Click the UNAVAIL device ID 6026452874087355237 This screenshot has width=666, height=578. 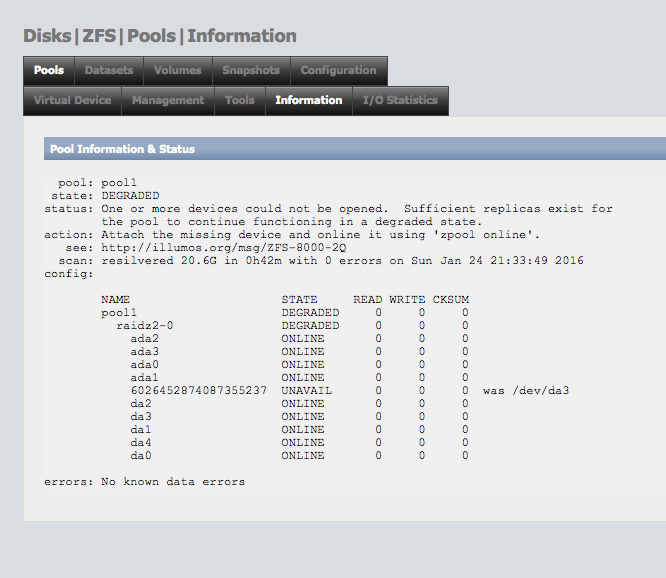click(x=199, y=390)
